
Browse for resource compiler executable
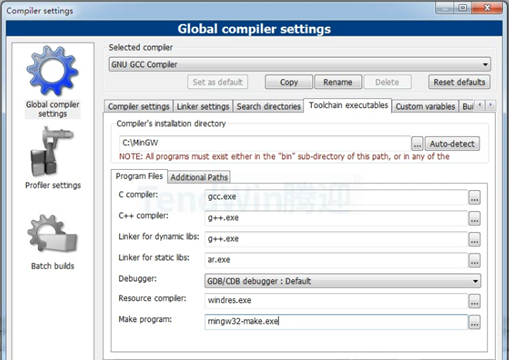click(x=474, y=301)
